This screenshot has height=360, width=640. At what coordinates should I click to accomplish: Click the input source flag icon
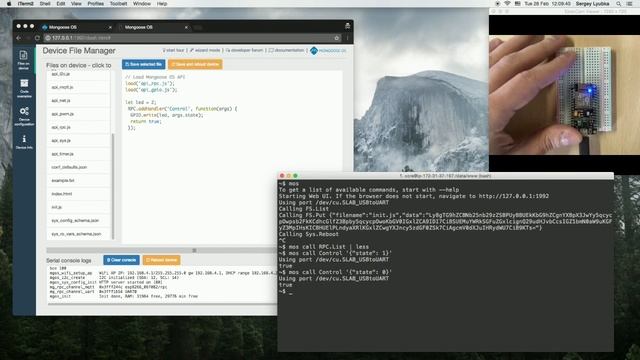click(x=518, y=4)
